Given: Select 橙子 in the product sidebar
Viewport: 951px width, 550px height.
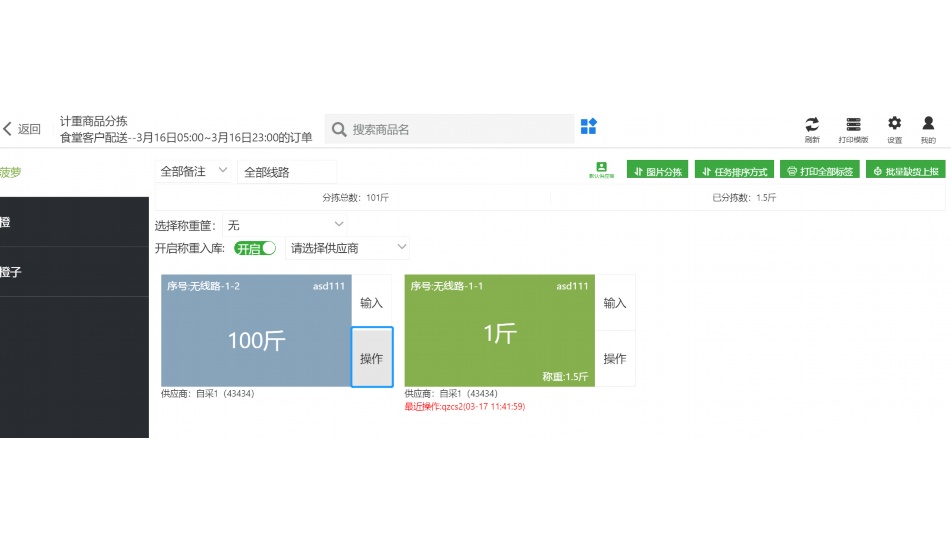Looking at the screenshot, I should [x=12, y=272].
